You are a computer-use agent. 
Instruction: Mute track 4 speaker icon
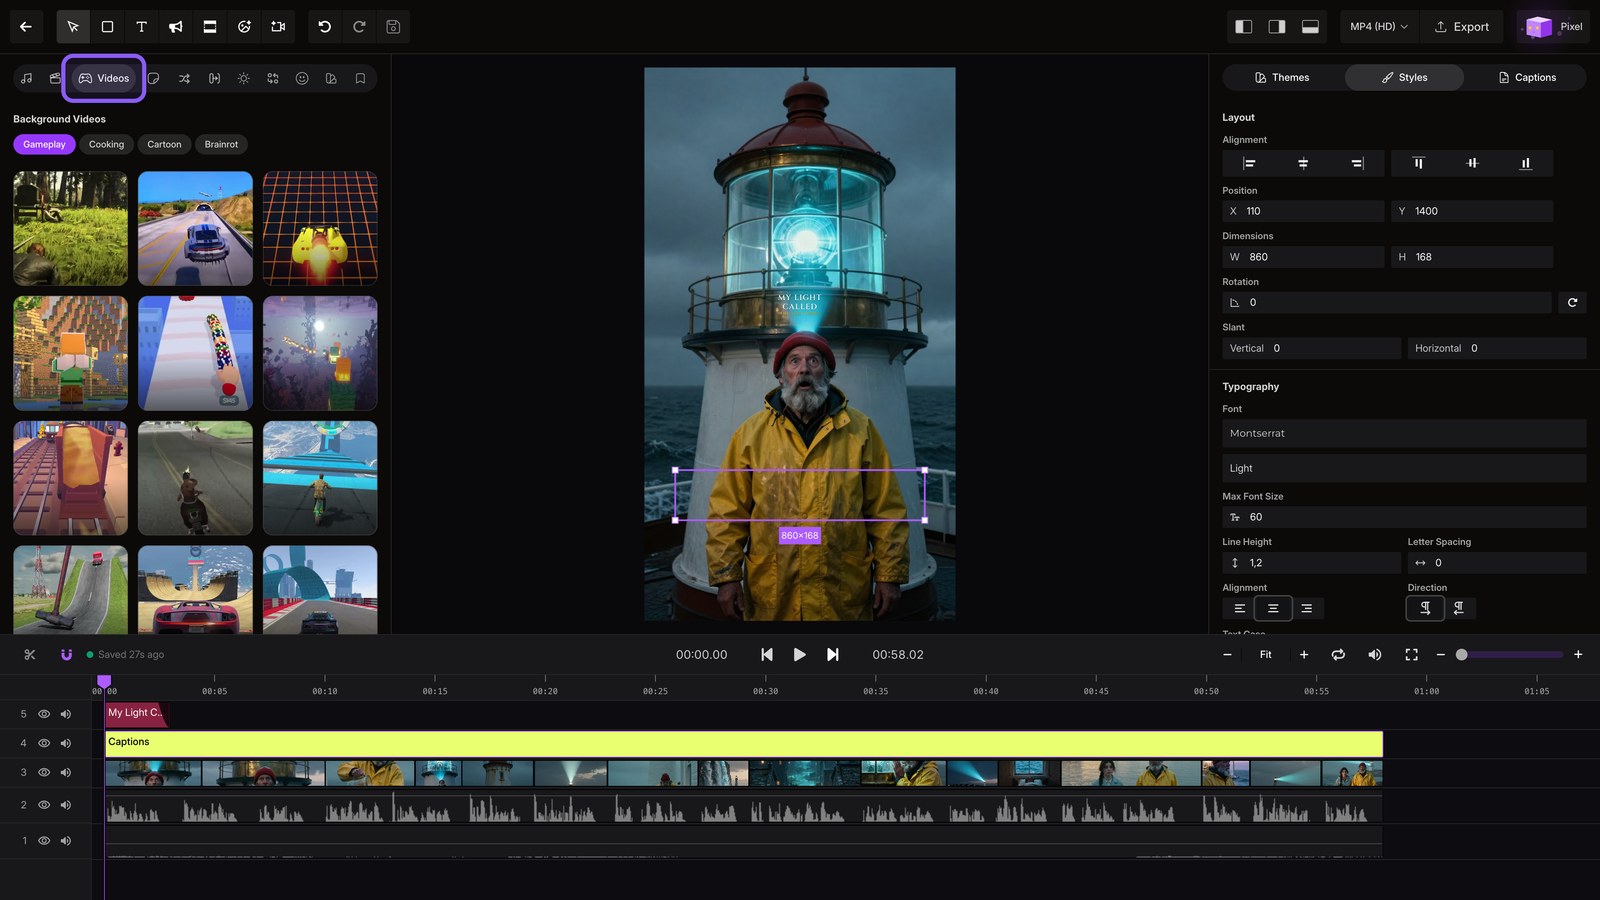coord(66,743)
